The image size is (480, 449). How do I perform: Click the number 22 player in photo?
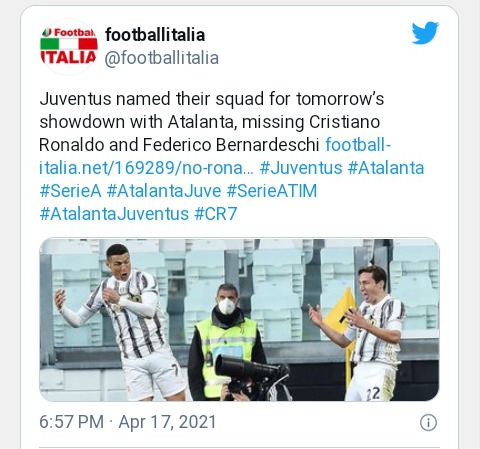pyautogui.click(x=362, y=333)
